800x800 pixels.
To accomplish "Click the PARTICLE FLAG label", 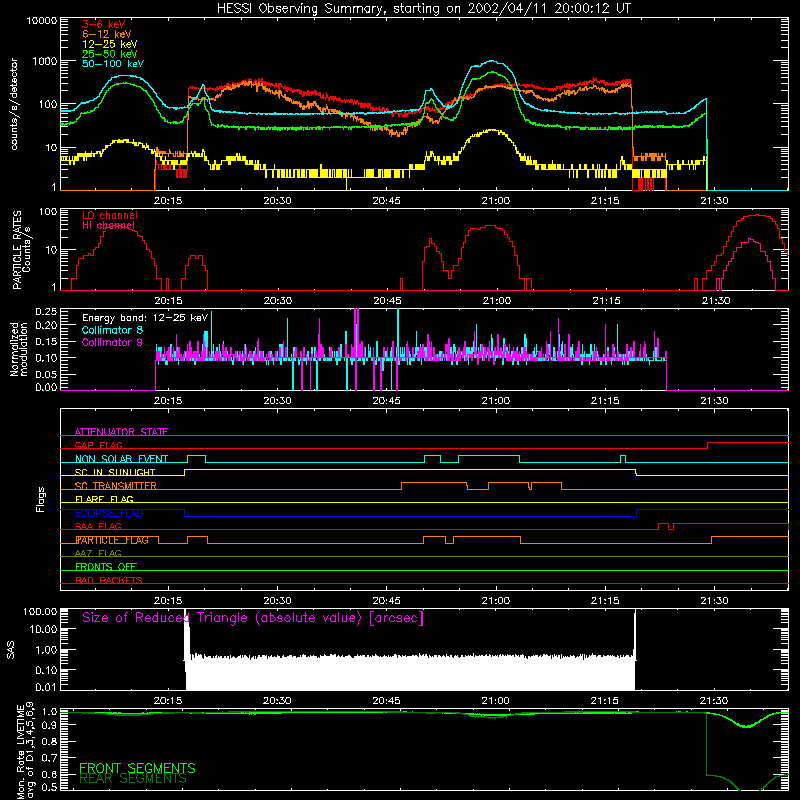I will 112,540.
